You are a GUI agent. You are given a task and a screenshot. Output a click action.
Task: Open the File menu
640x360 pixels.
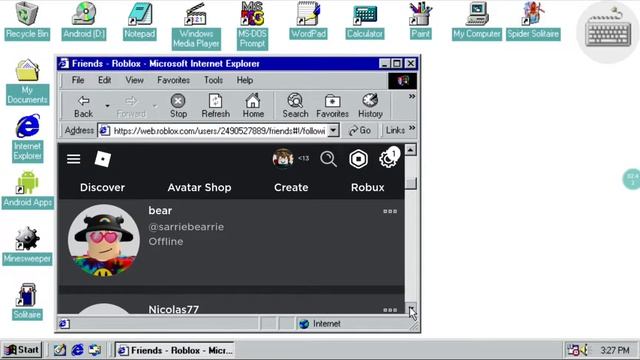[78, 80]
